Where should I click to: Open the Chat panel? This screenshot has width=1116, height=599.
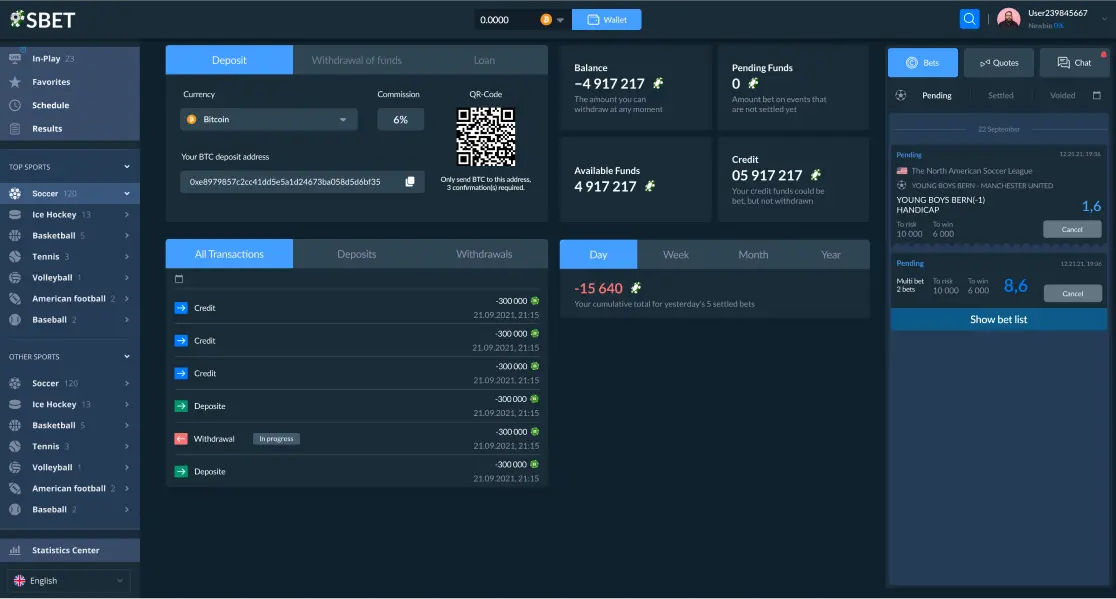point(1073,62)
